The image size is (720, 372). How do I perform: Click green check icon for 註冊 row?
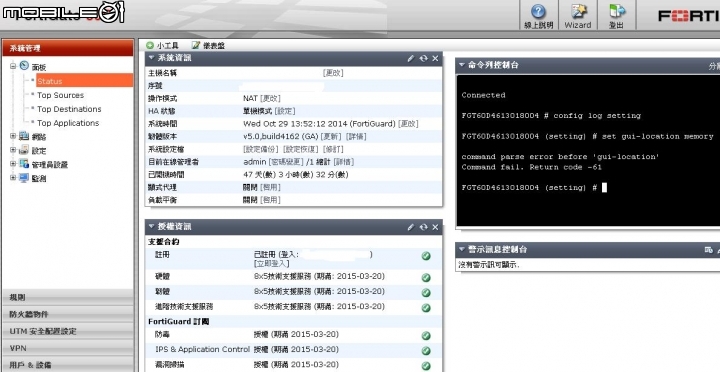(x=426, y=256)
